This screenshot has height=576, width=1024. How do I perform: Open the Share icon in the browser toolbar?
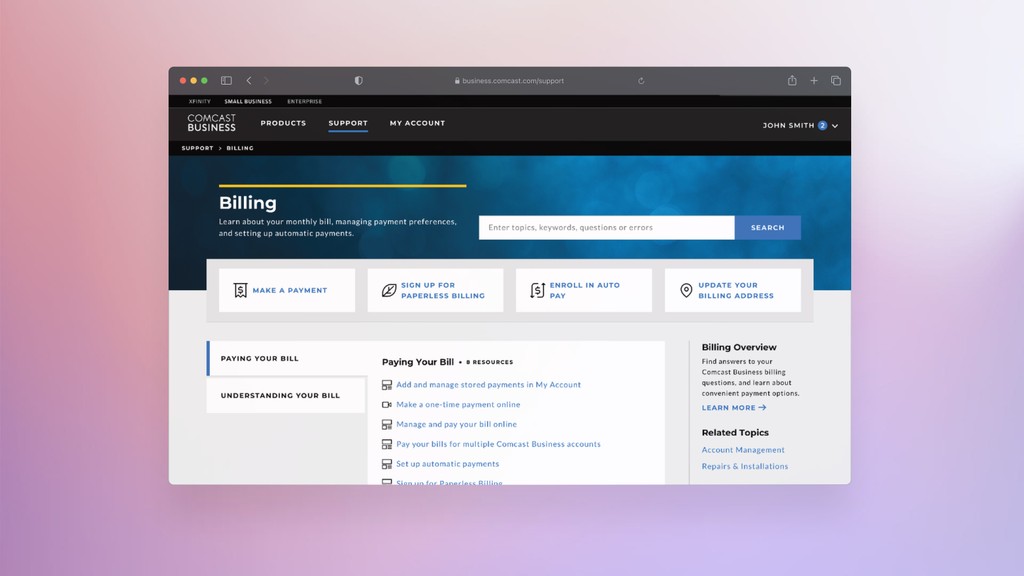click(792, 80)
